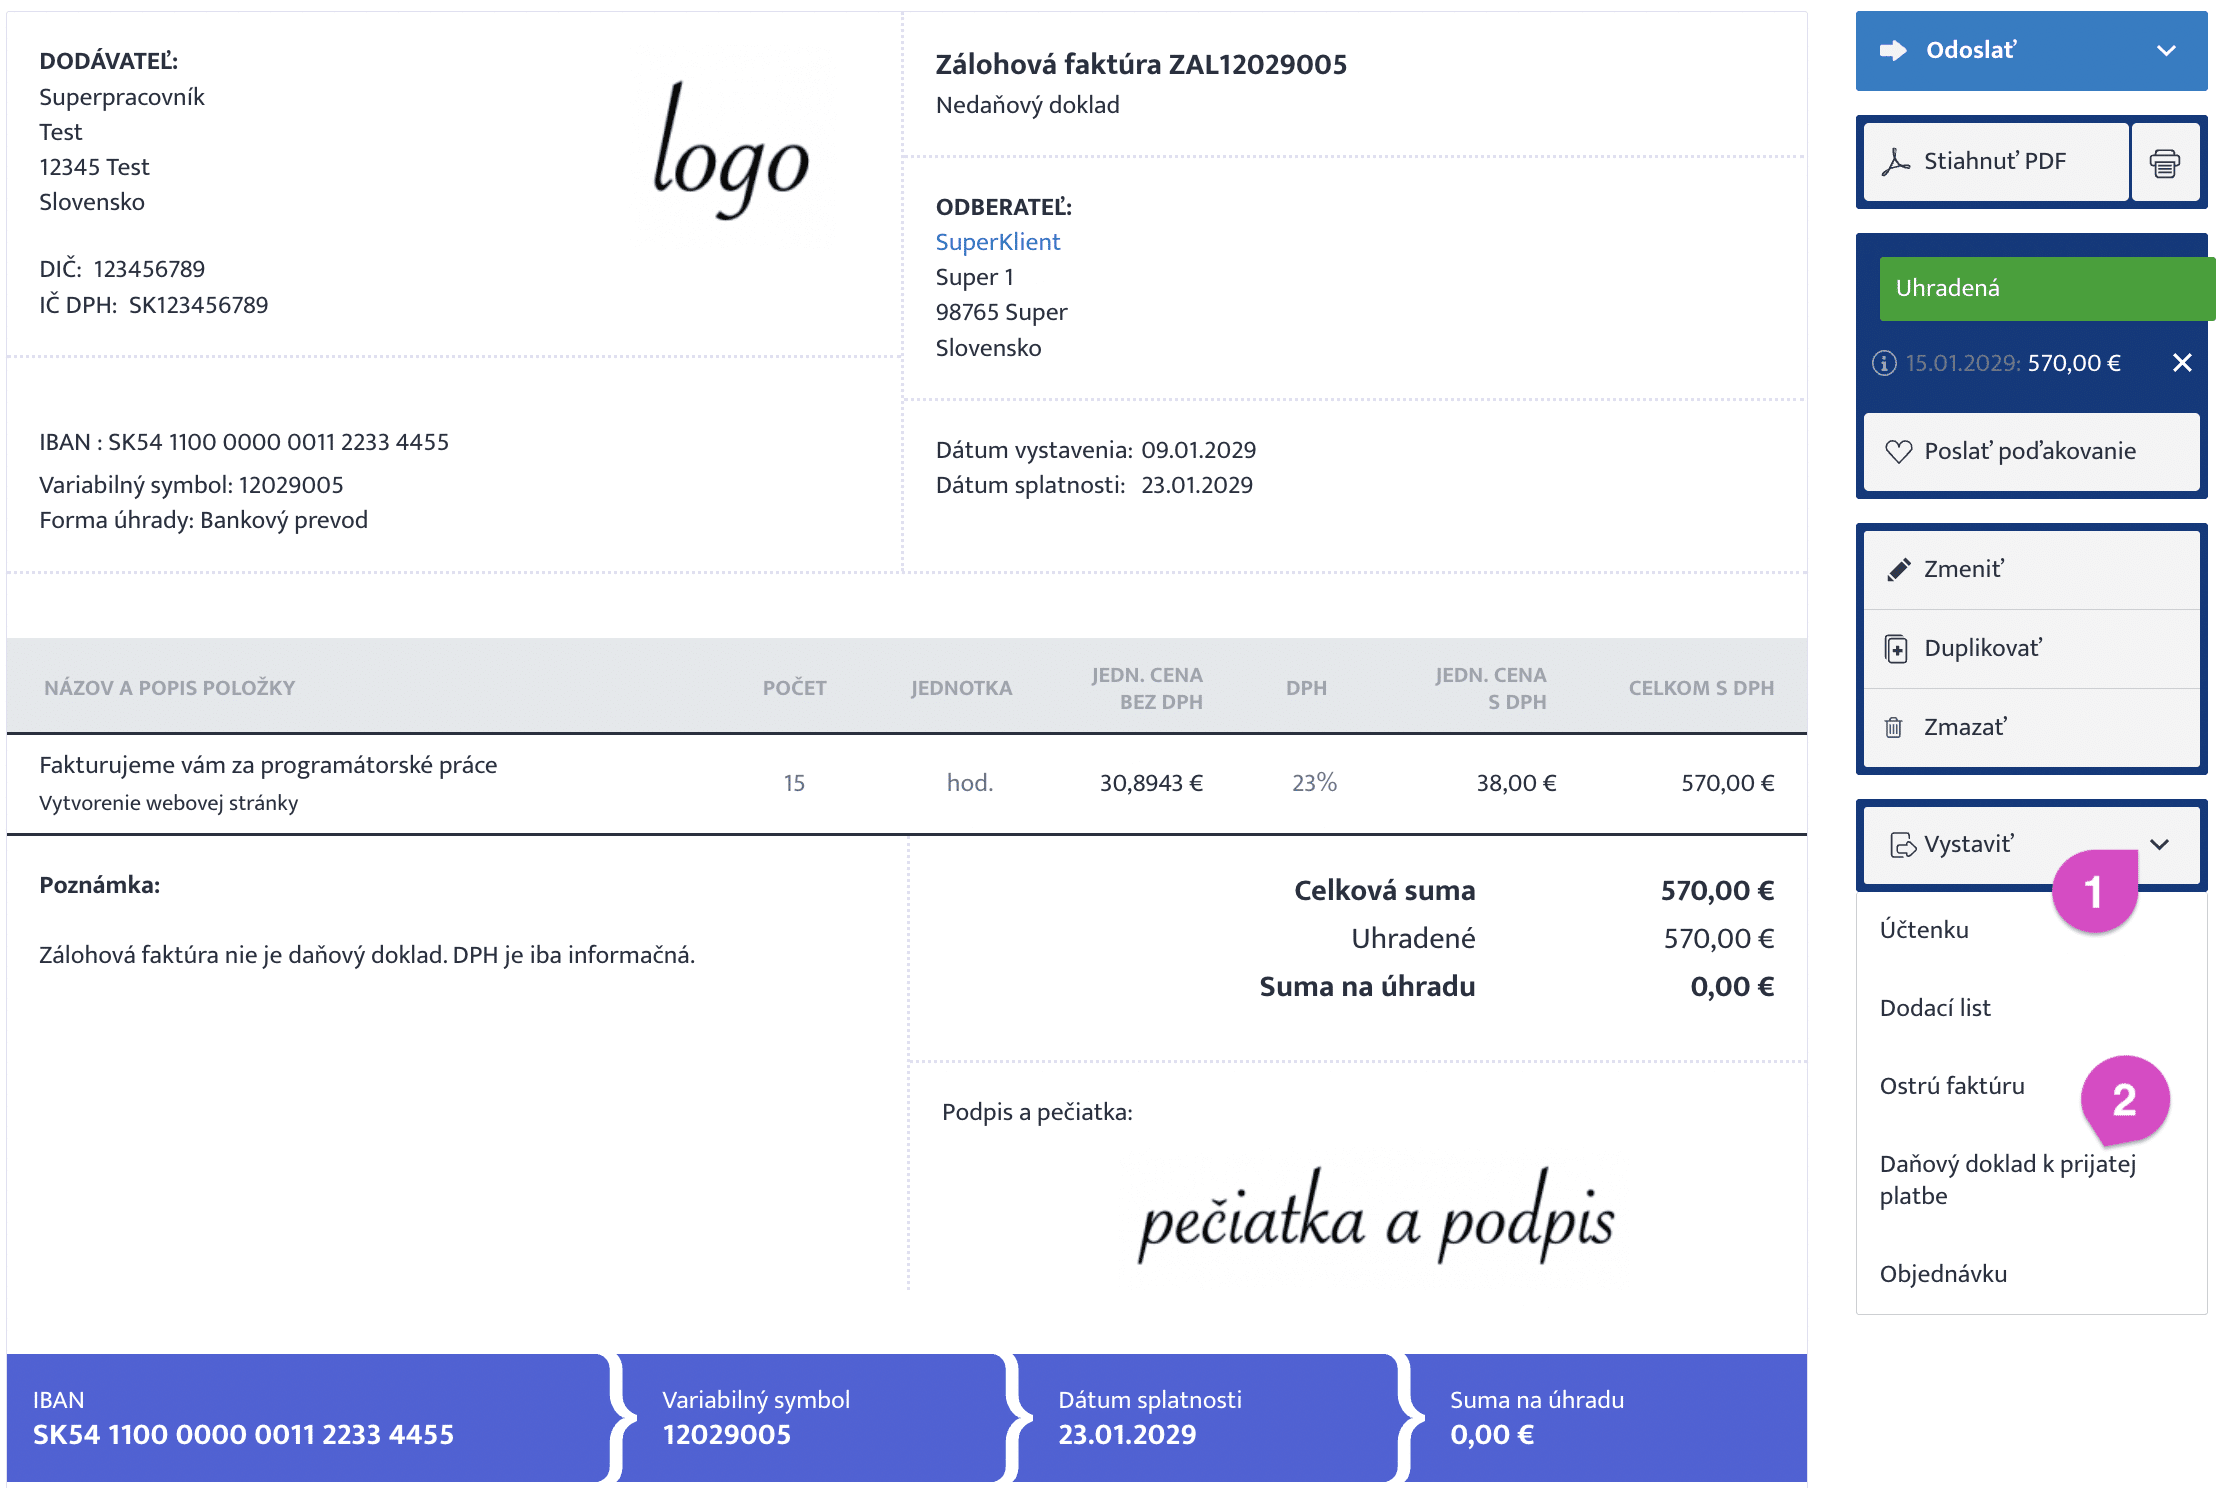The image size is (2219, 1488).
Task: Choose Účtenku from the Vystaviť menu
Action: coord(1924,930)
